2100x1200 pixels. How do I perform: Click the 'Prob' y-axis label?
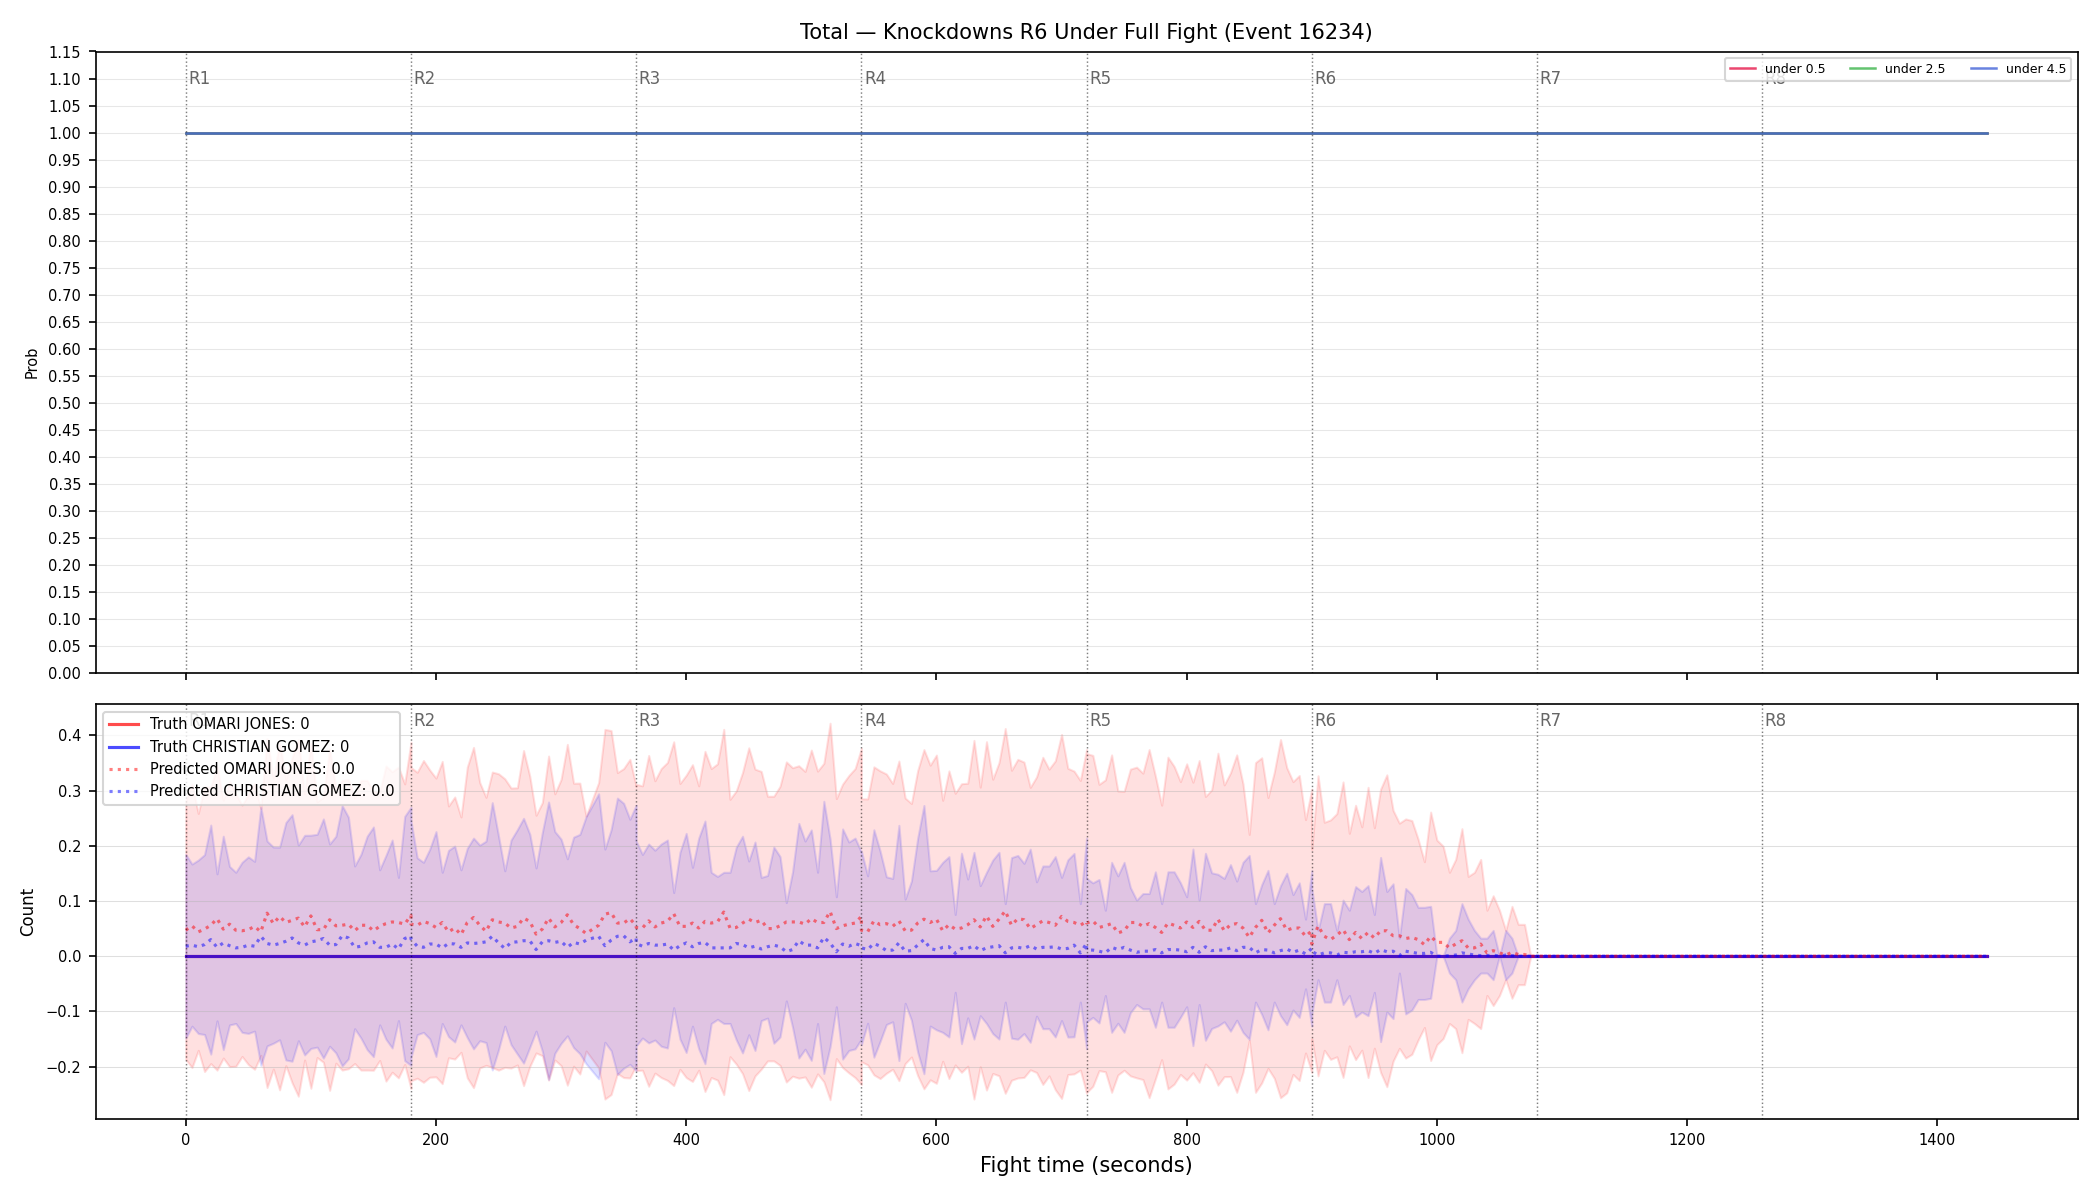pos(31,363)
